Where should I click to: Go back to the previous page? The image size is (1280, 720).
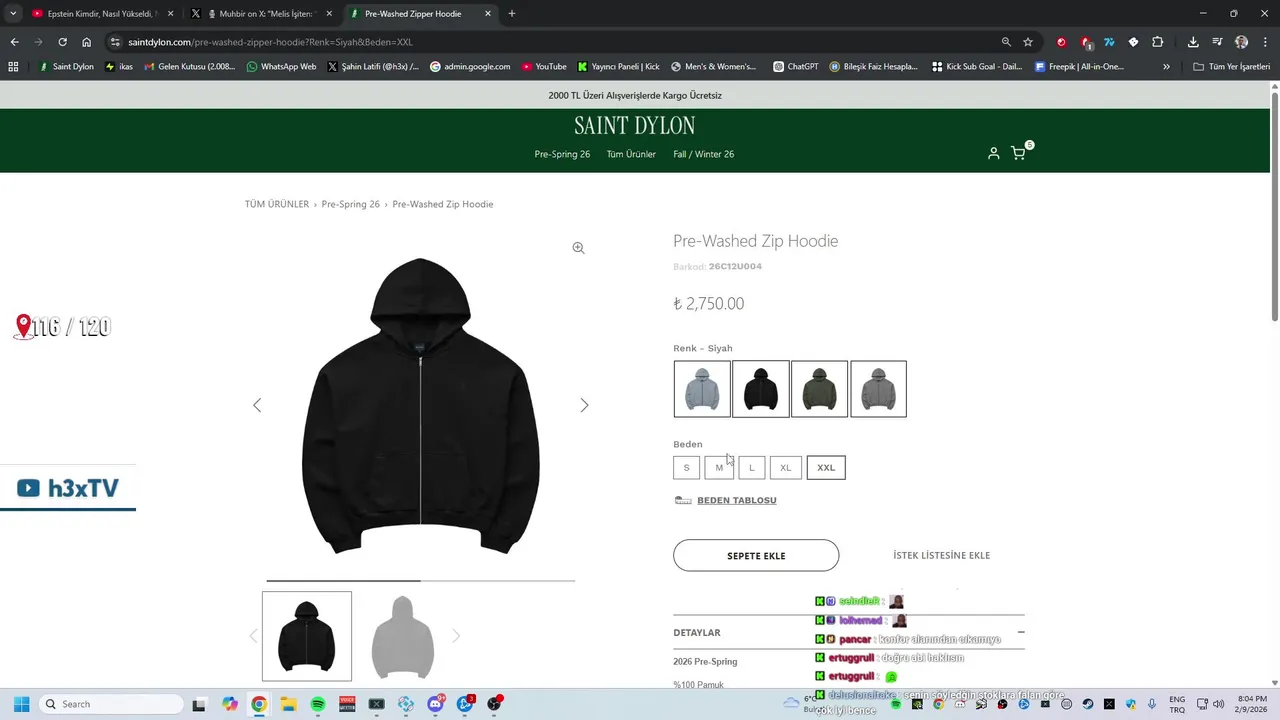pyautogui.click(x=14, y=42)
